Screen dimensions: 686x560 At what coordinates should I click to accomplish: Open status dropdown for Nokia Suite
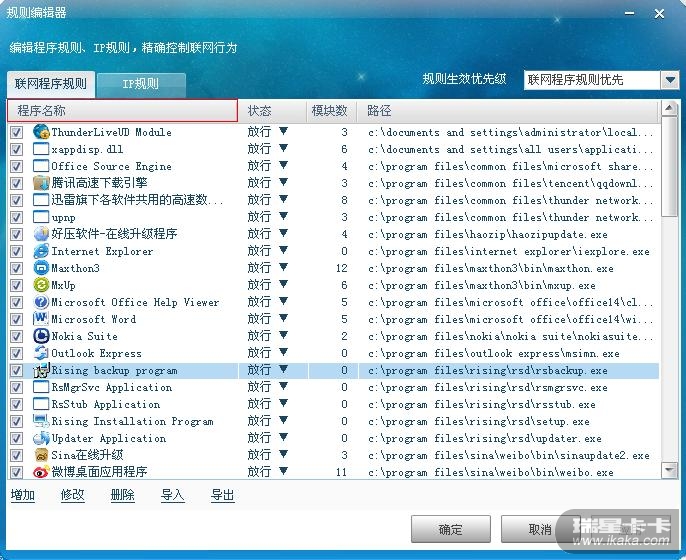click(x=284, y=335)
